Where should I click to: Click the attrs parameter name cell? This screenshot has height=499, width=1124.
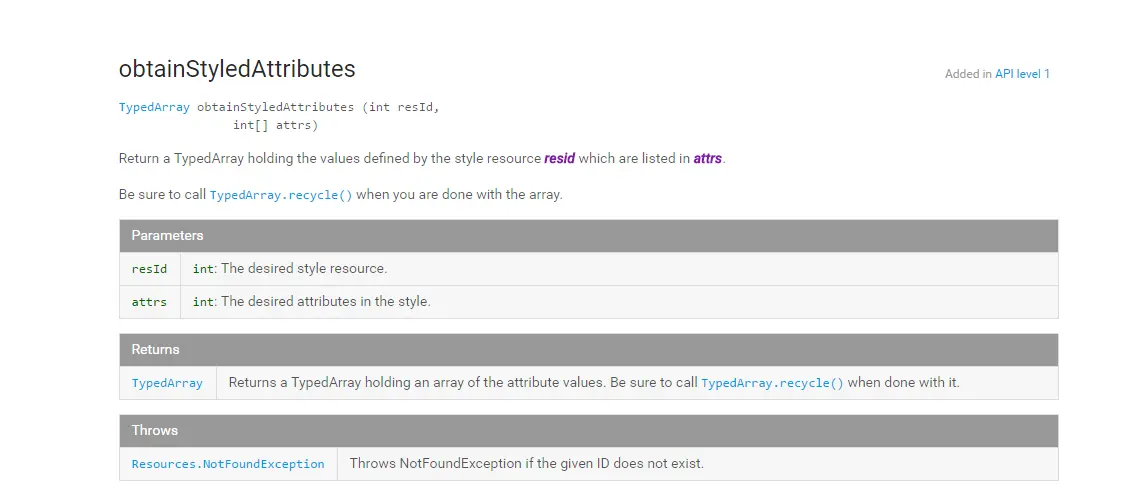[x=150, y=302]
